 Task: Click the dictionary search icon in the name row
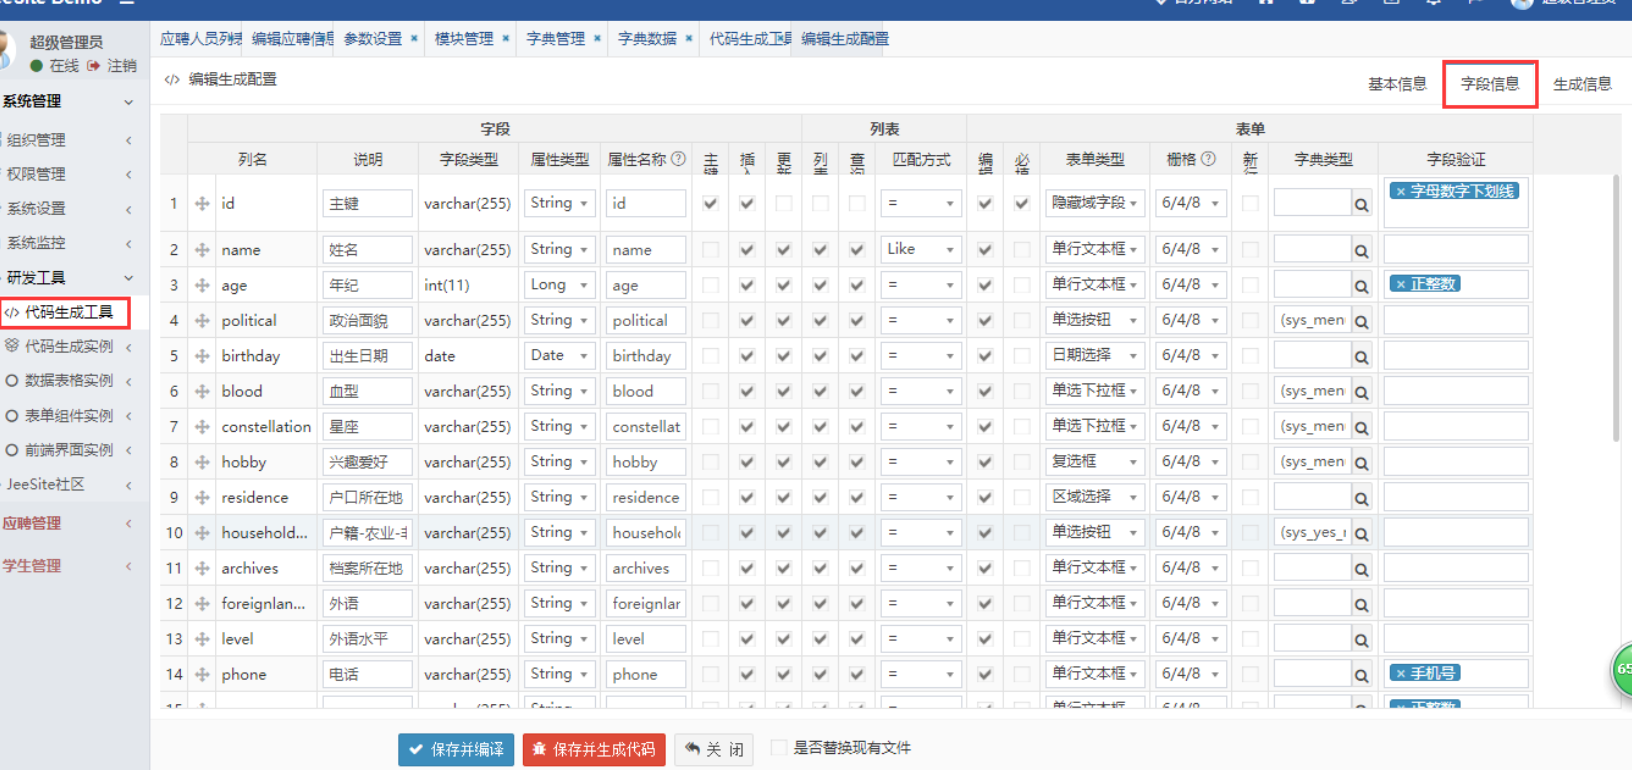point(1361,251)
